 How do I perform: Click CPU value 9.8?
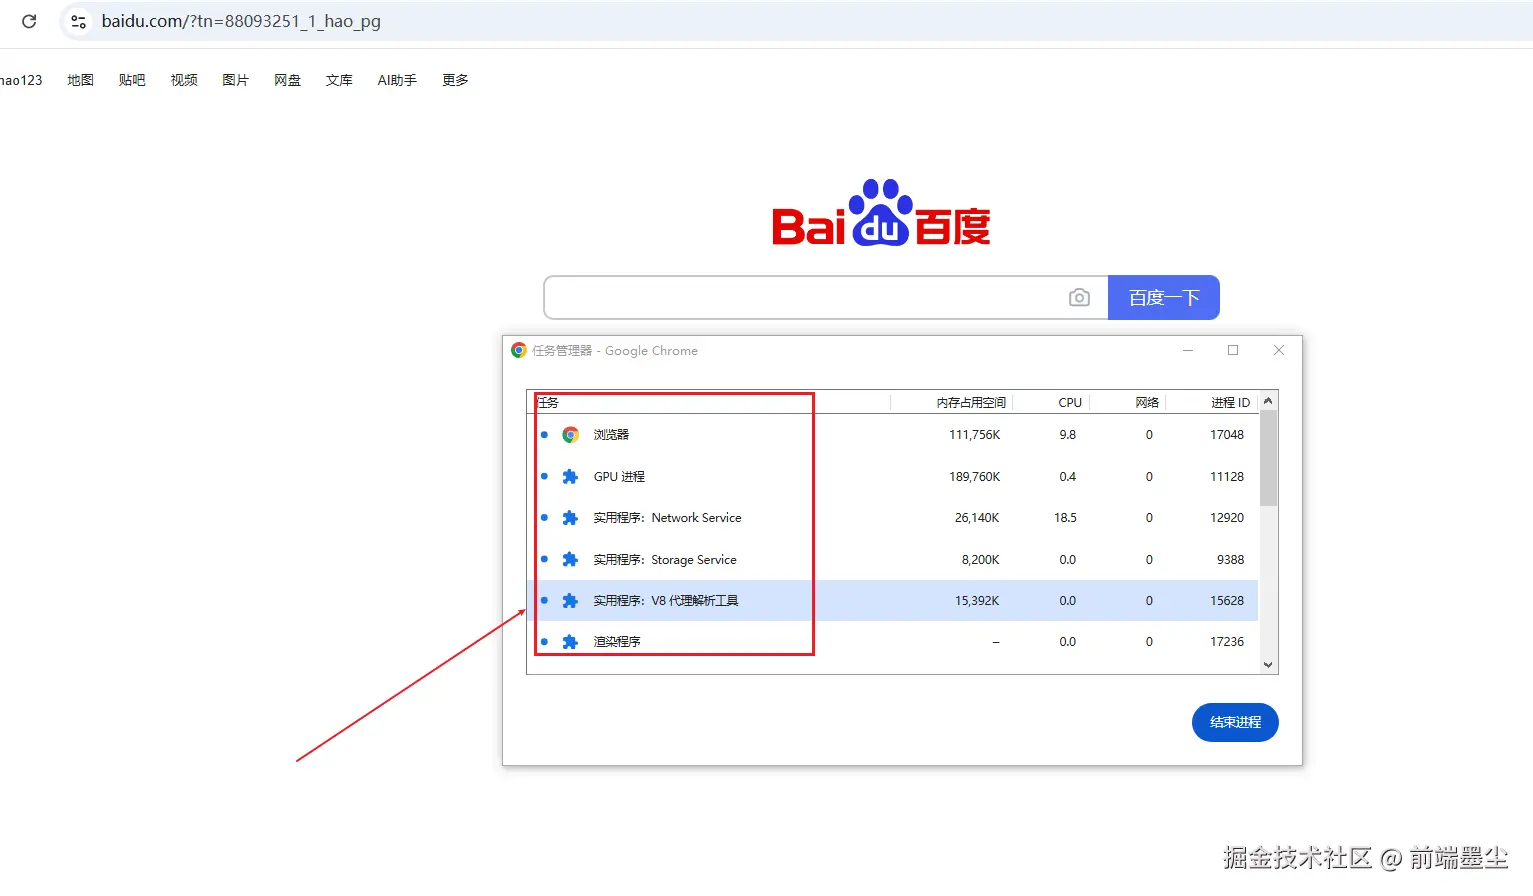(x=1067, y=435)
